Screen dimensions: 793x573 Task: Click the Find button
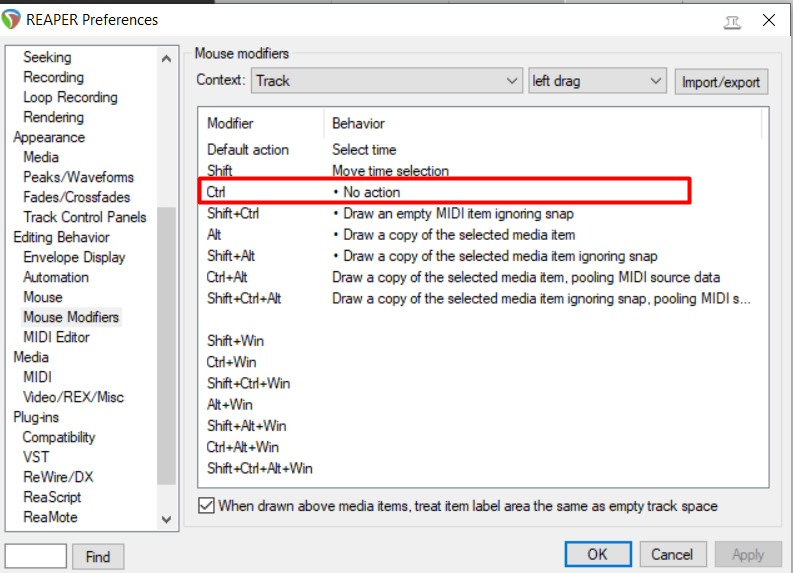click(x=98, y=556)
